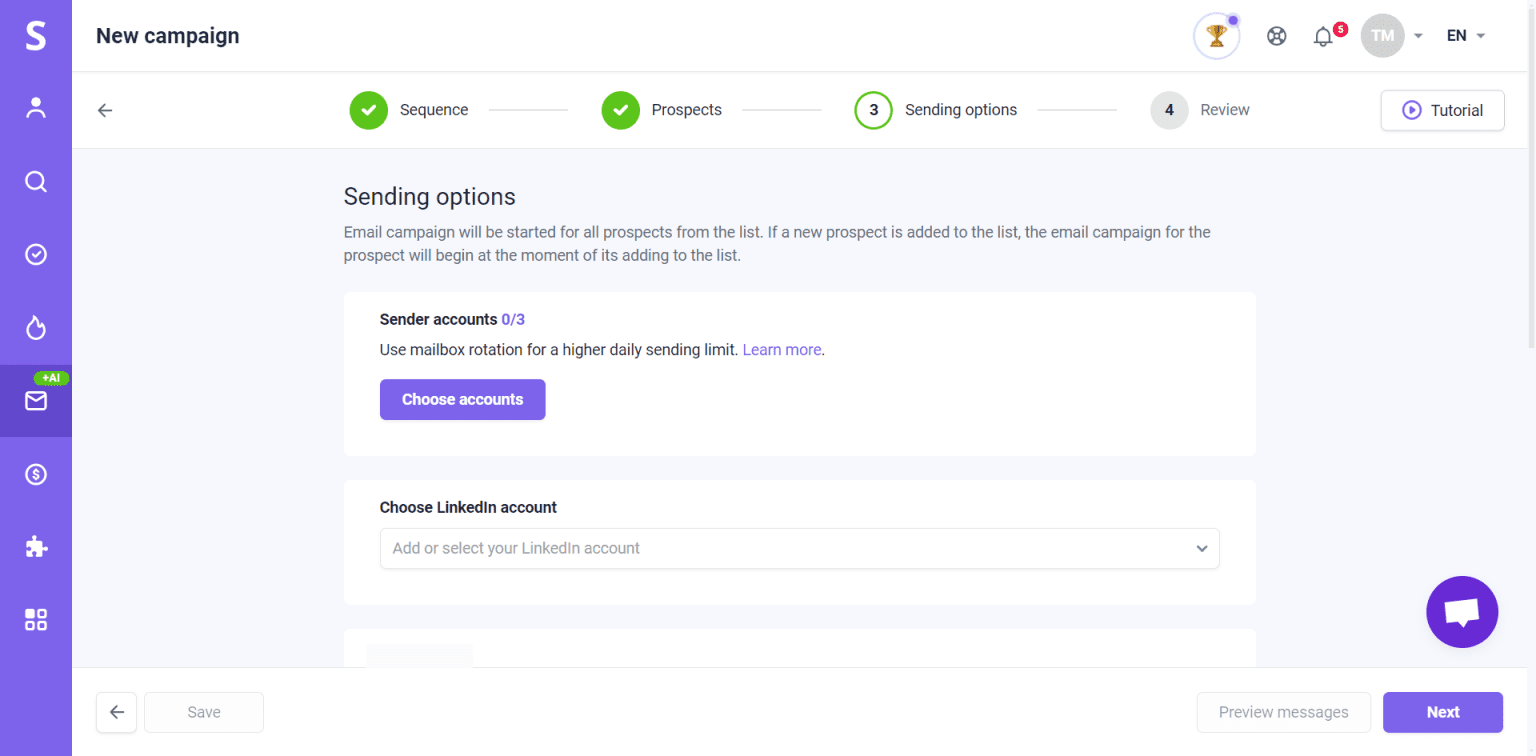This screenshot has height=756, width=1536.
Task: Select the Email Warm-up flame icon
Action: [x=36, y=327]
